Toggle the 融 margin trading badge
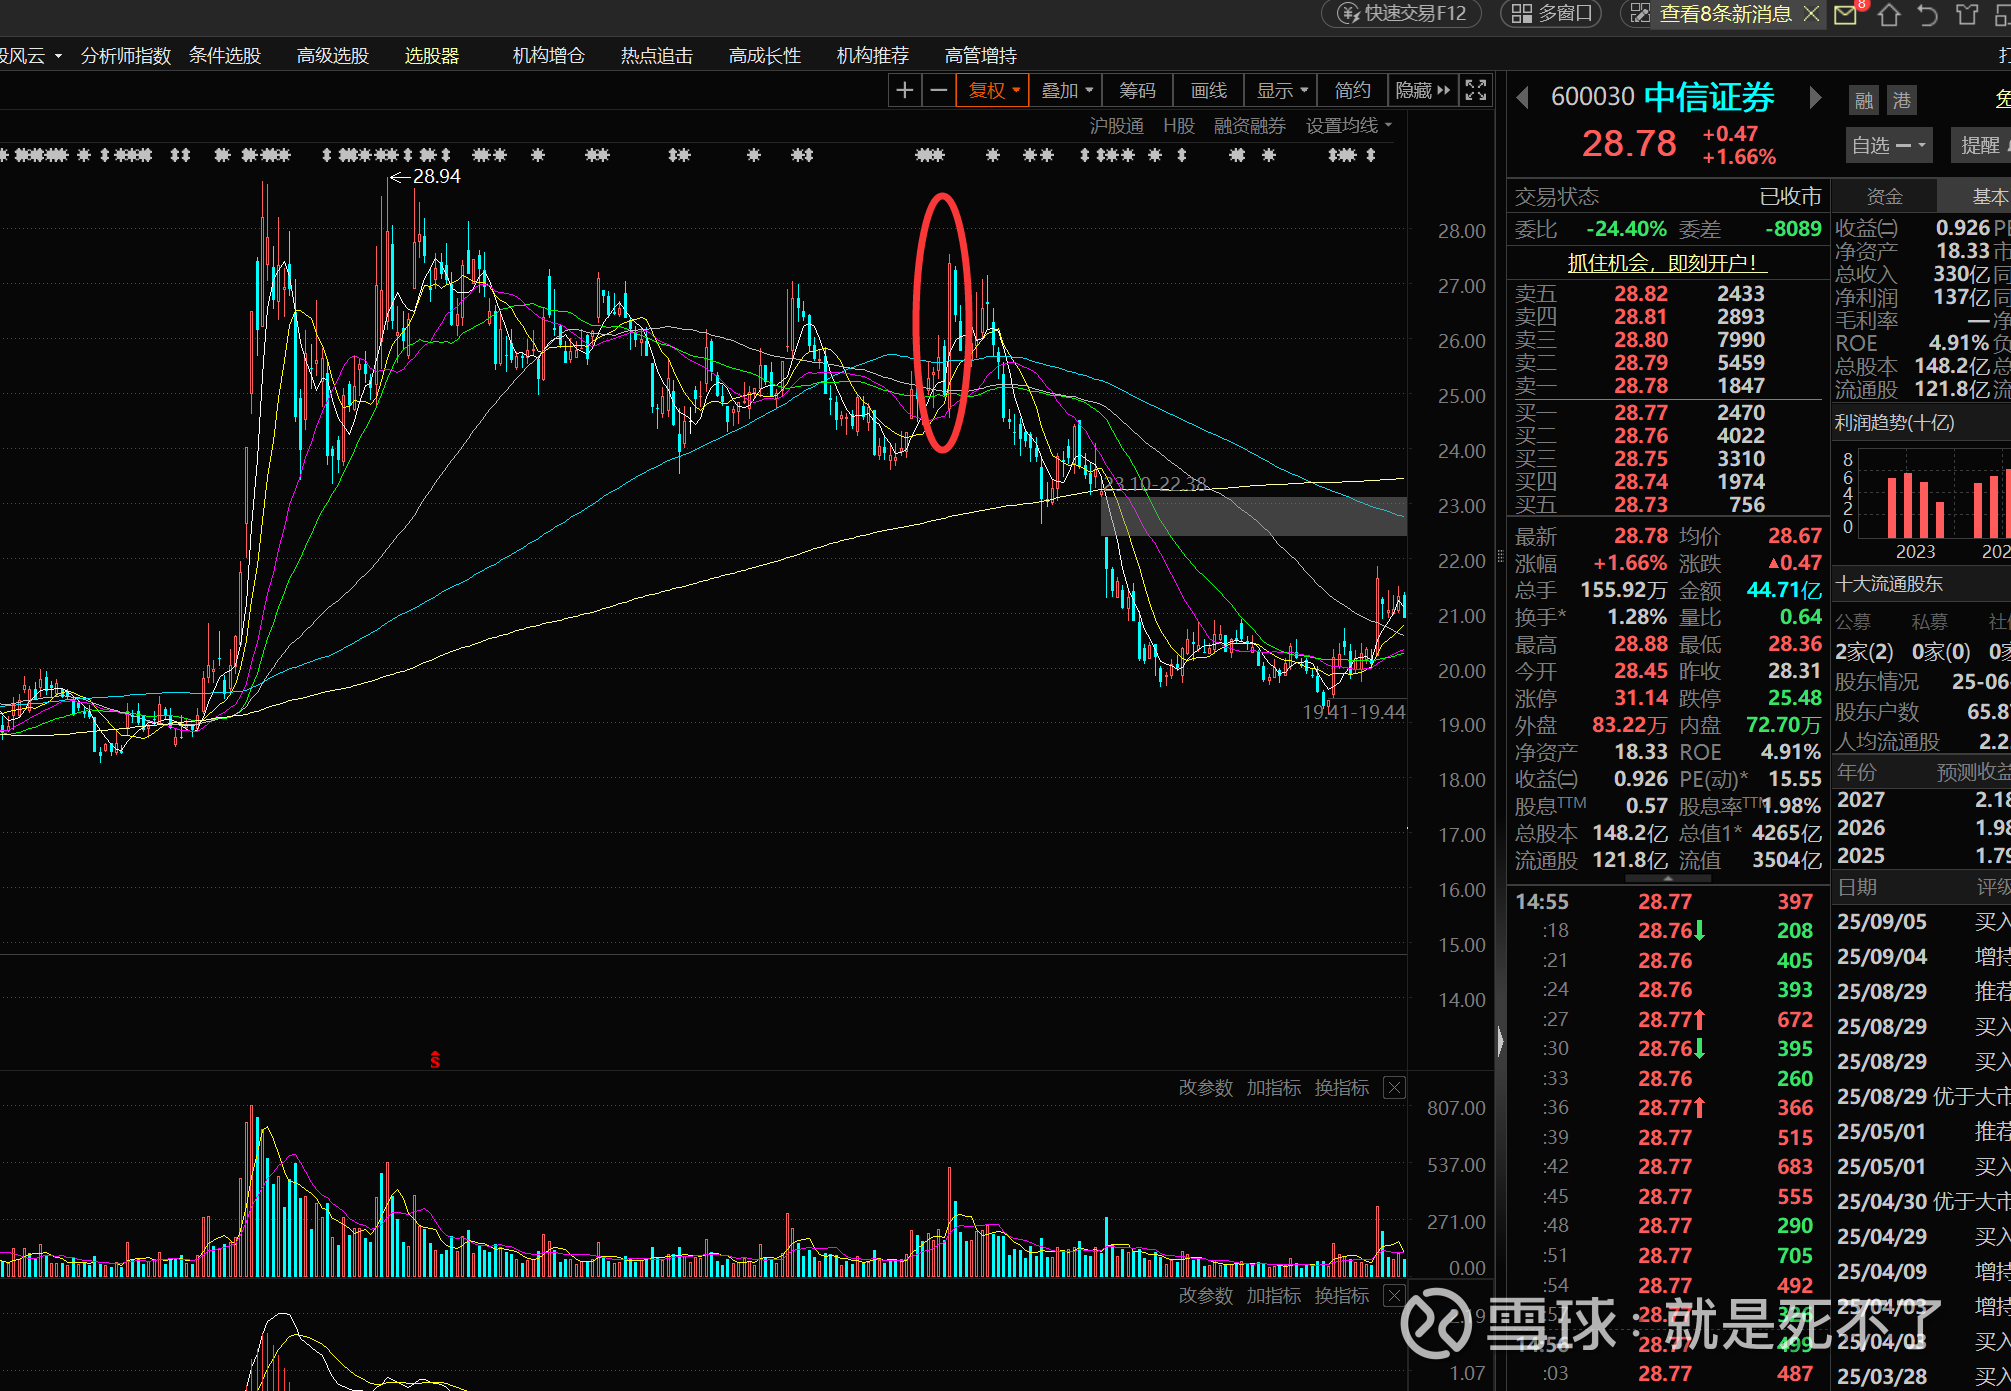The width and height of the screenshot is (2011, 1391). pos(1863,100)
